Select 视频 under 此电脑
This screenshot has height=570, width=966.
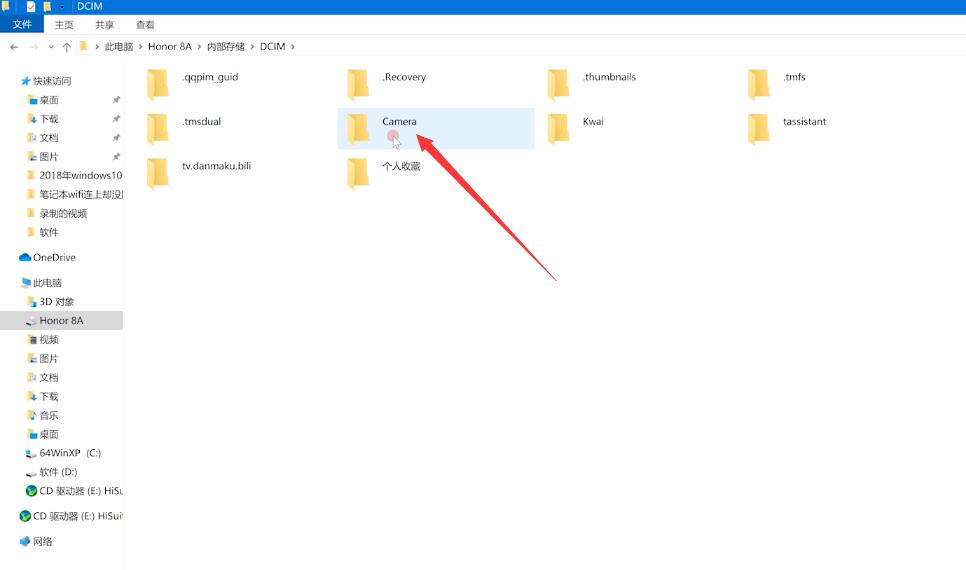coord(49,340)
